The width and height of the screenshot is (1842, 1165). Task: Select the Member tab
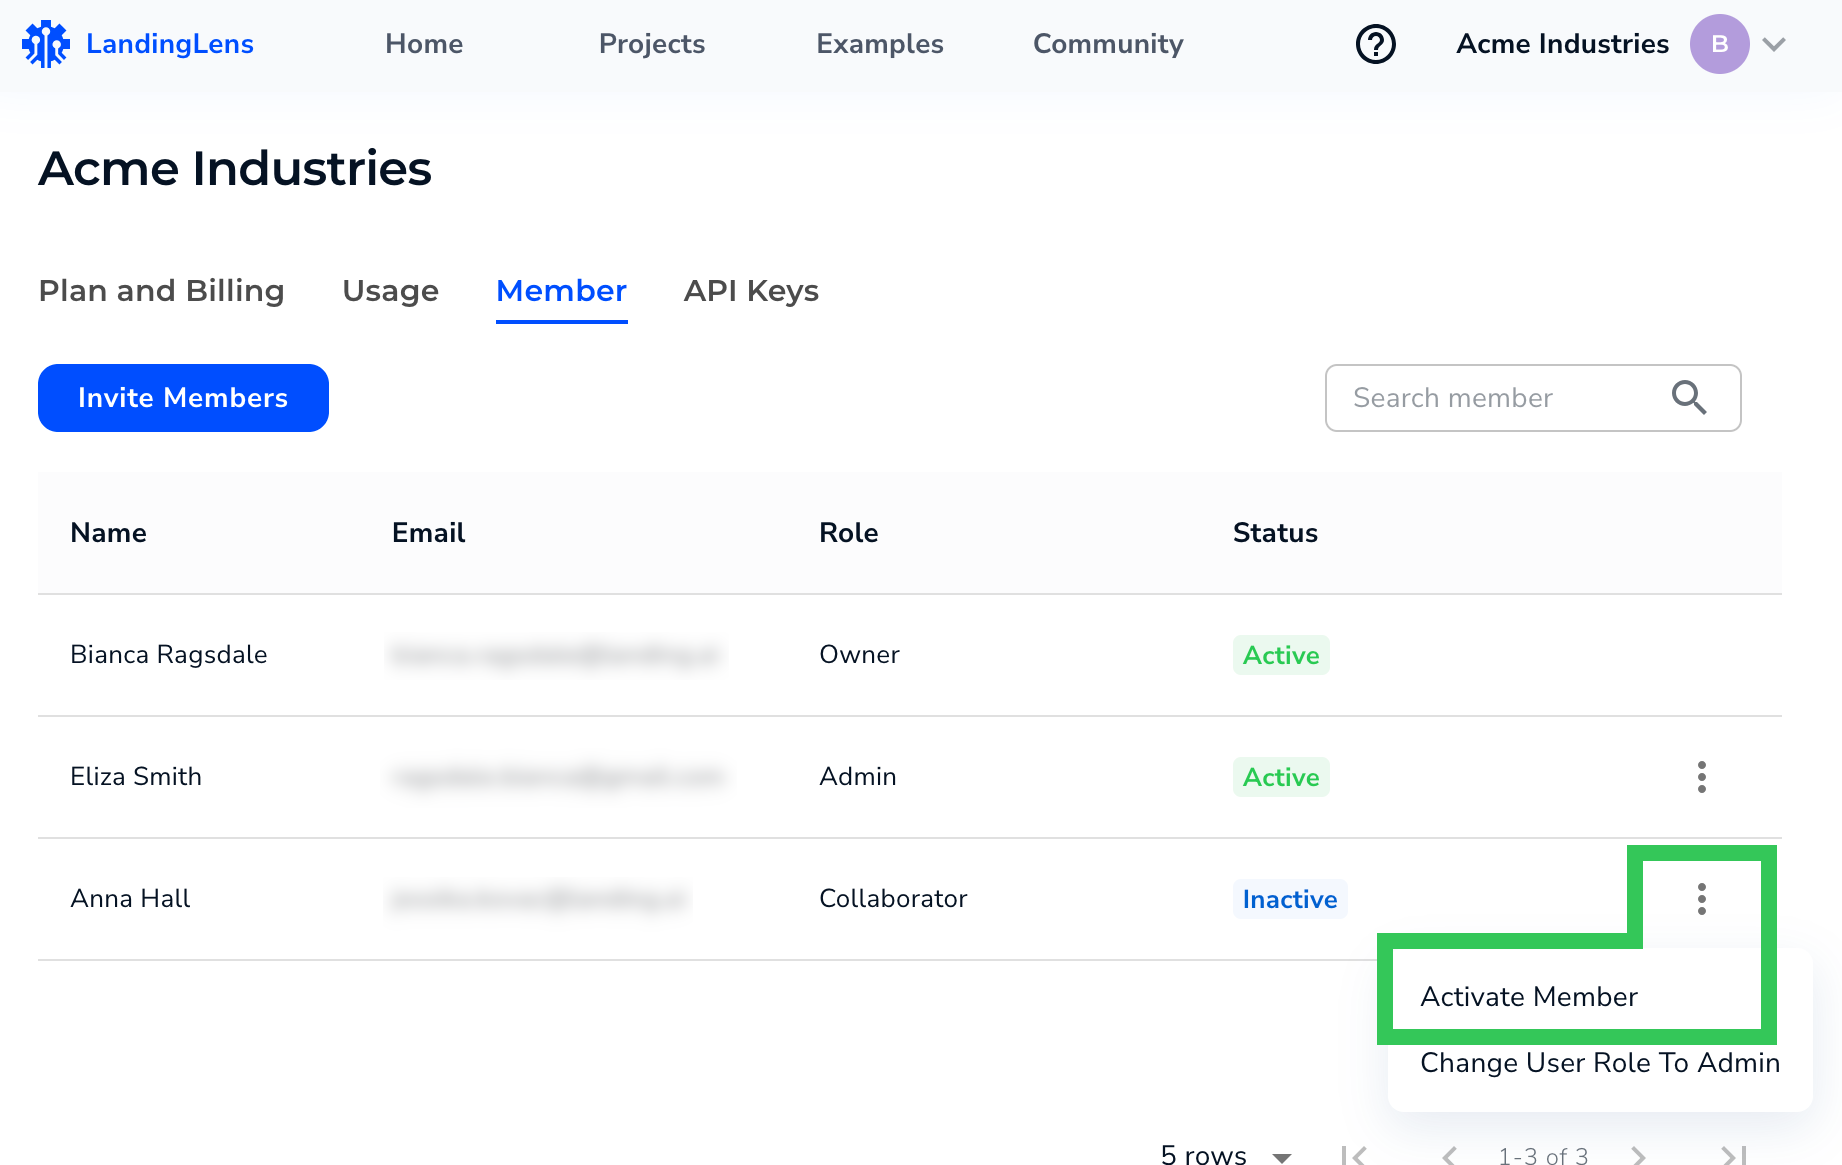562,291
